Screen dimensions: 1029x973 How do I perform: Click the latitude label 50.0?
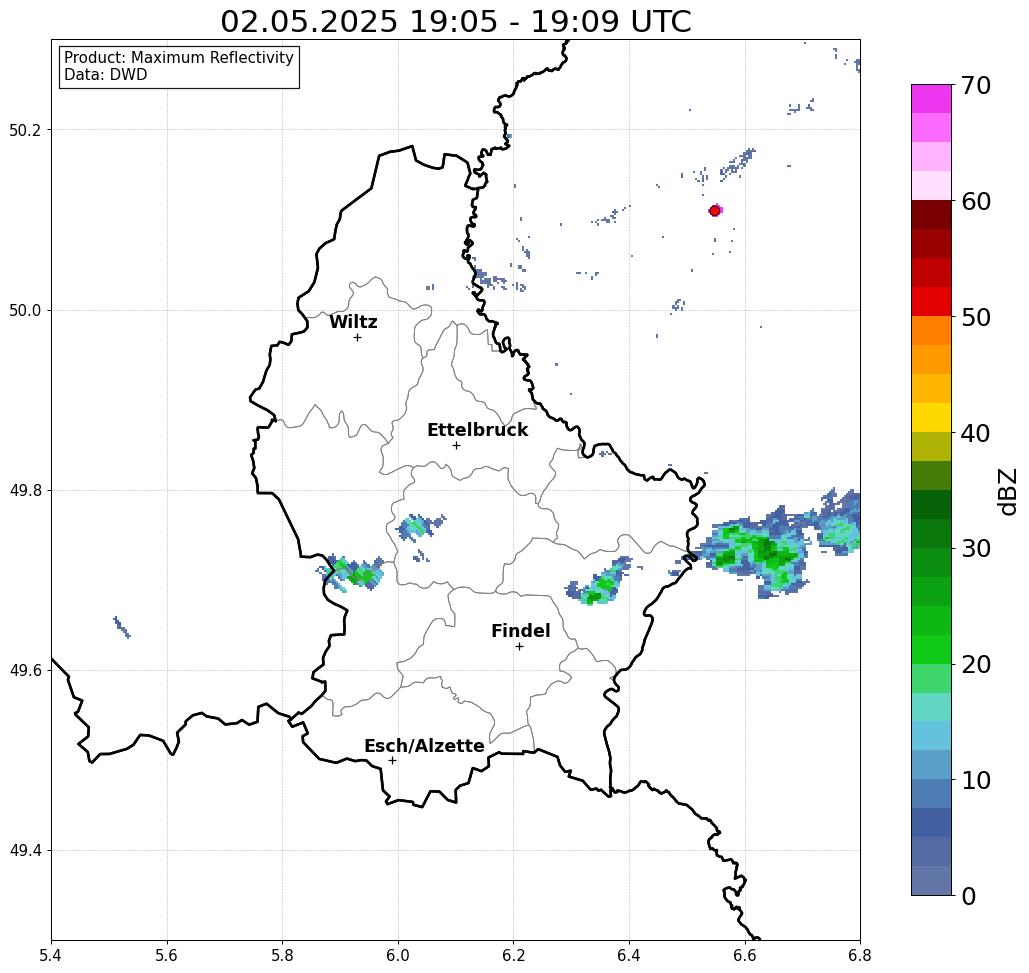[25, 310]
